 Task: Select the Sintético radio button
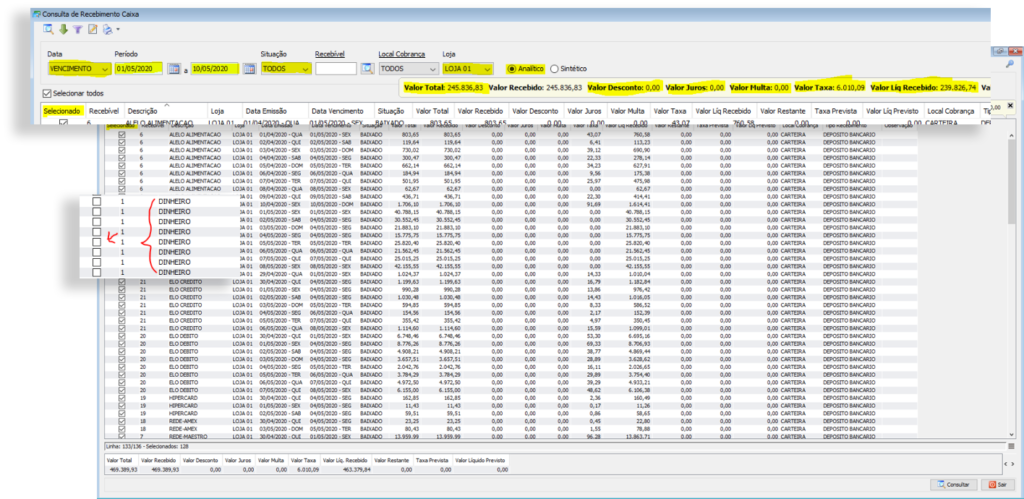[554, 68]
